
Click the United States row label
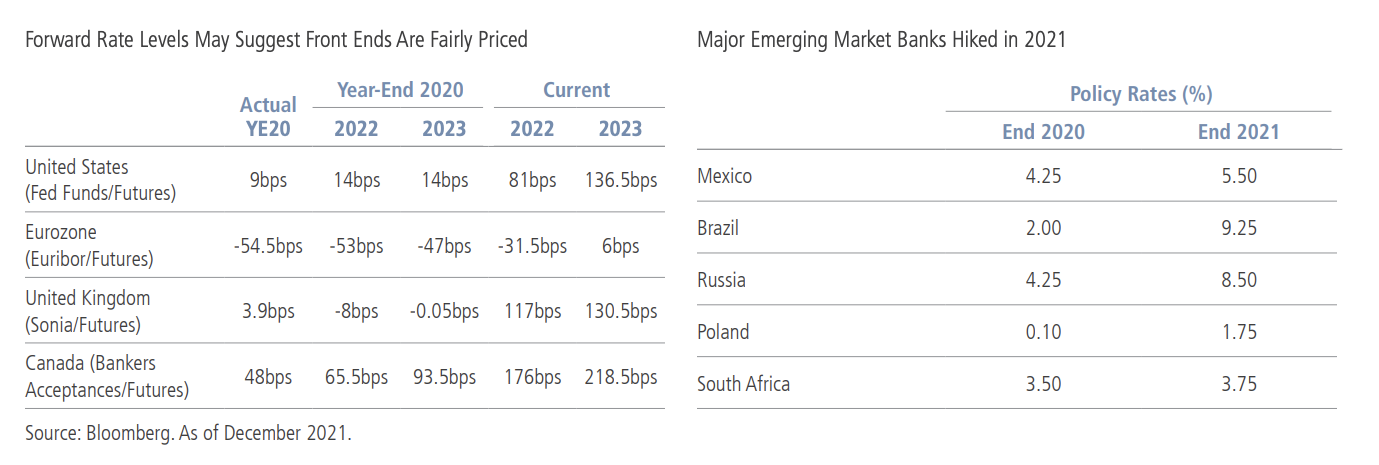coord(100,180)
